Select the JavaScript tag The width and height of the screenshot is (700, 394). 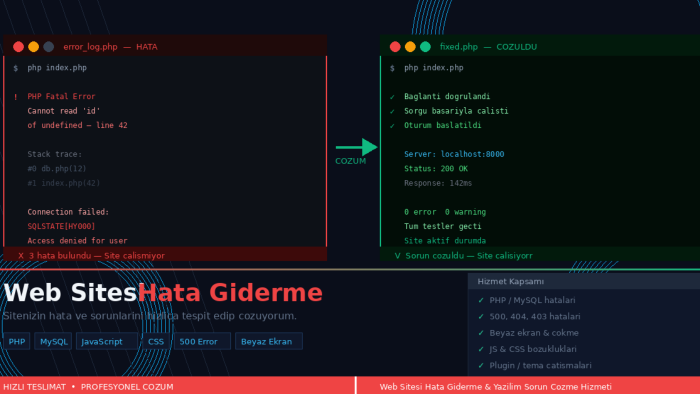(x=107, y=341)
